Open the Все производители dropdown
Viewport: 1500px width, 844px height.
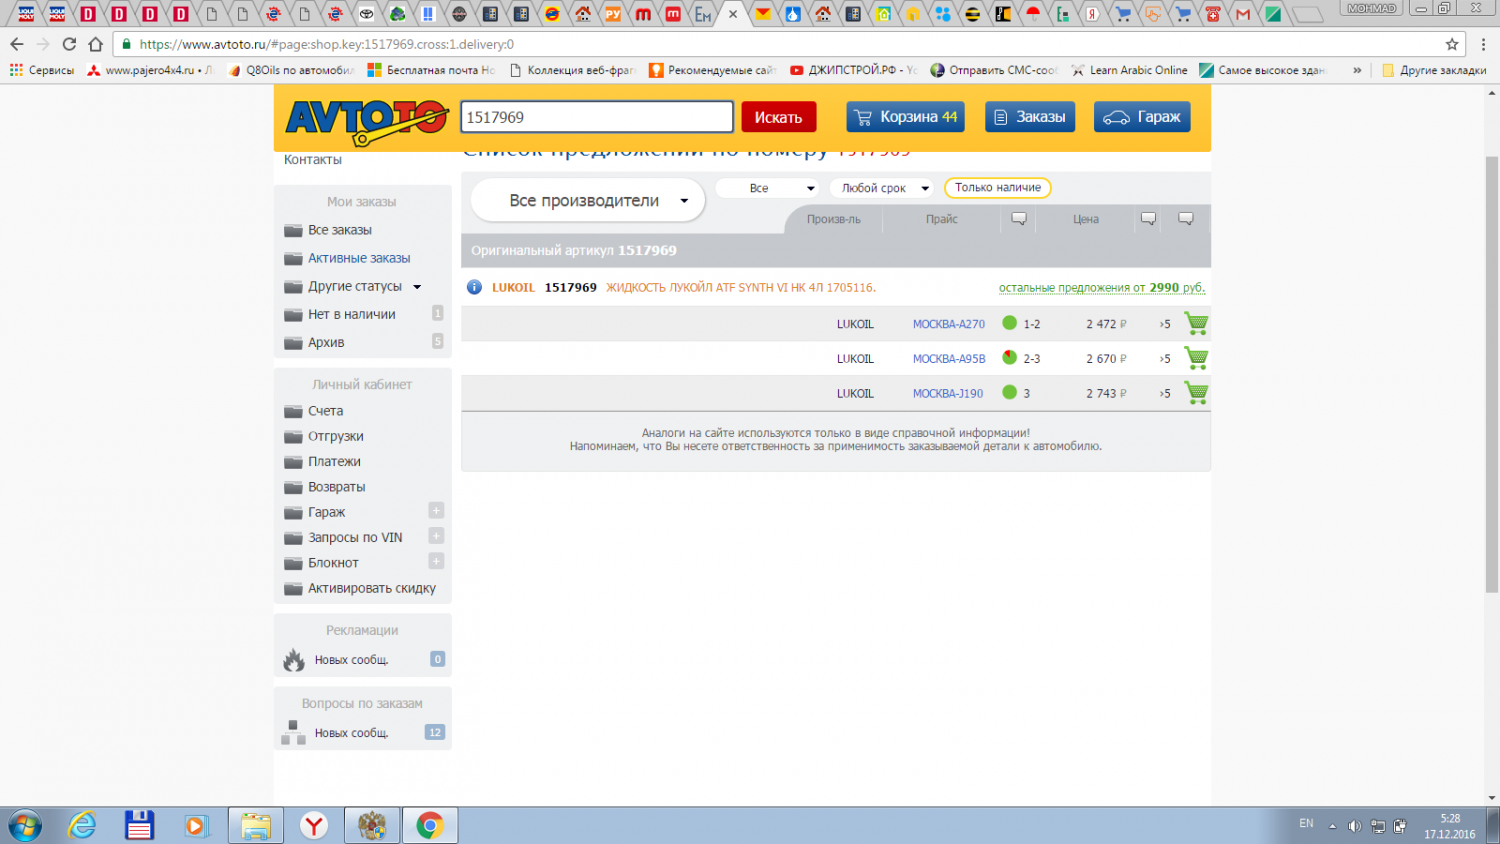(588, 200)
